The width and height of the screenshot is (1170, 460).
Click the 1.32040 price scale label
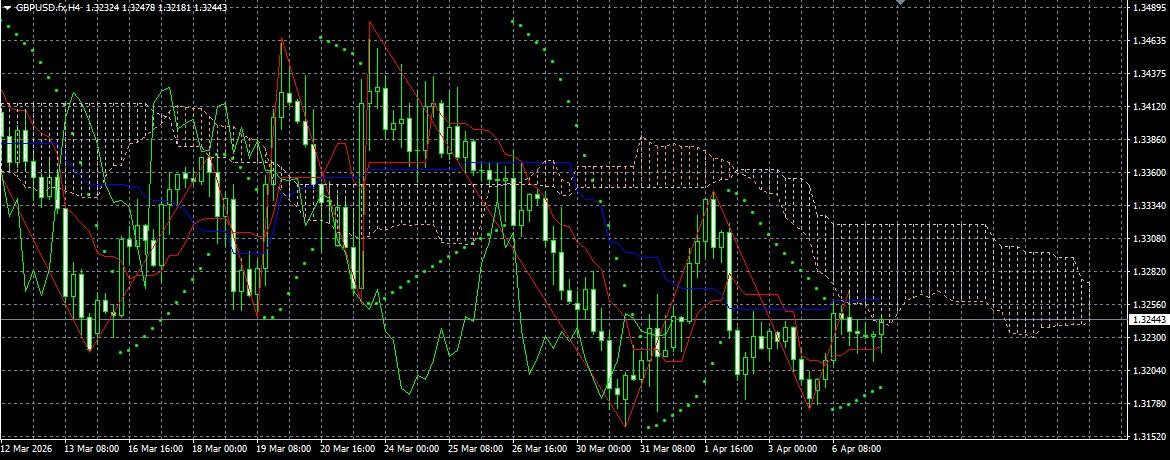(1149, 371)
